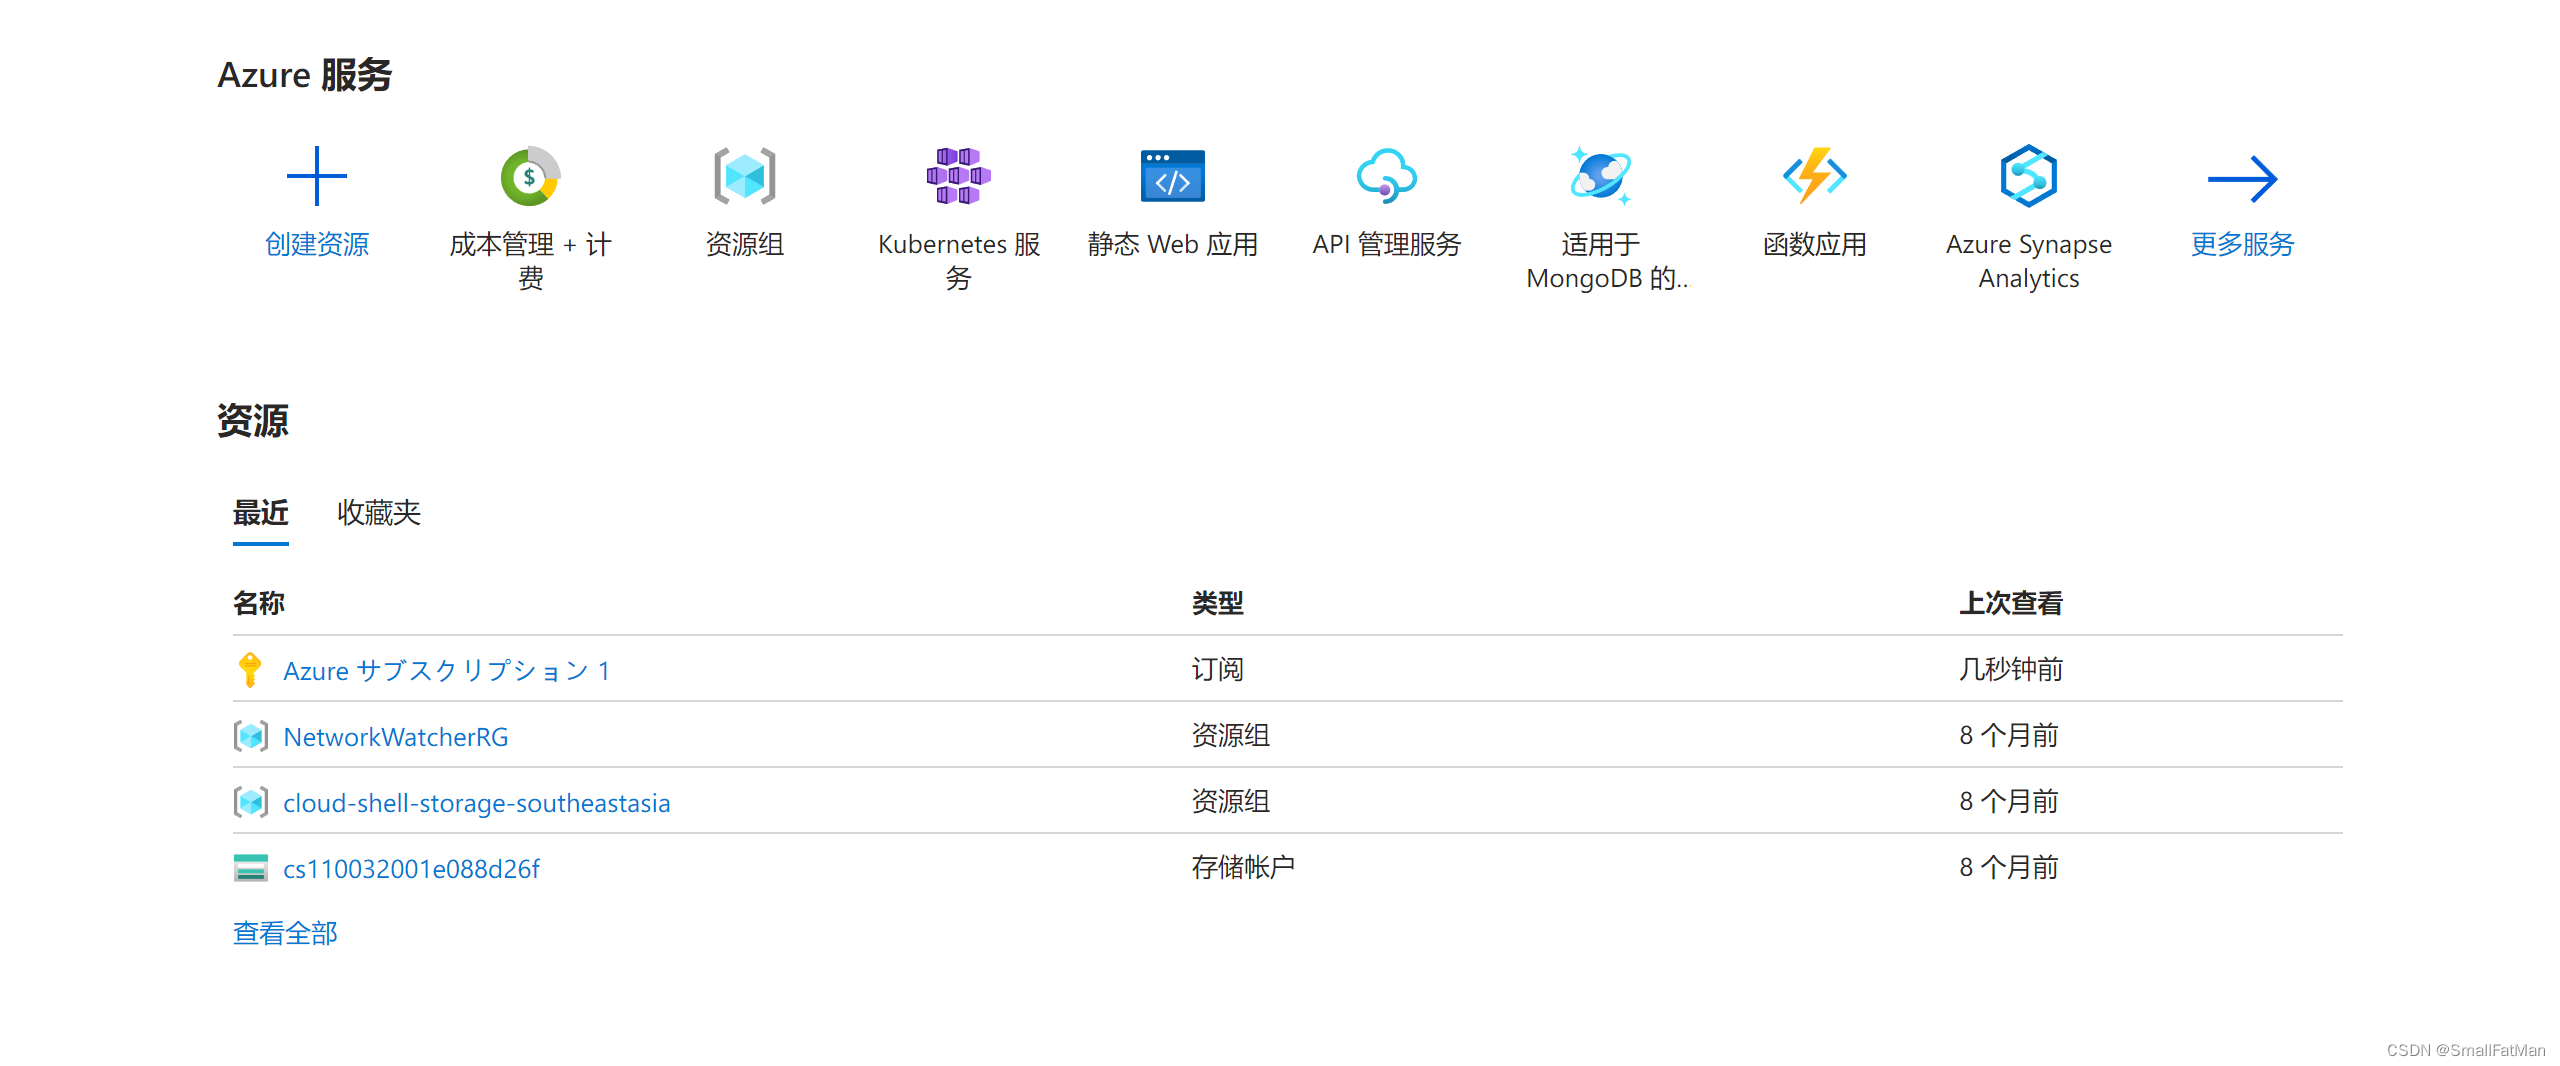Click the key icon for Azure subscription row
This screenshot has height=1066, width=2560.
250,669
